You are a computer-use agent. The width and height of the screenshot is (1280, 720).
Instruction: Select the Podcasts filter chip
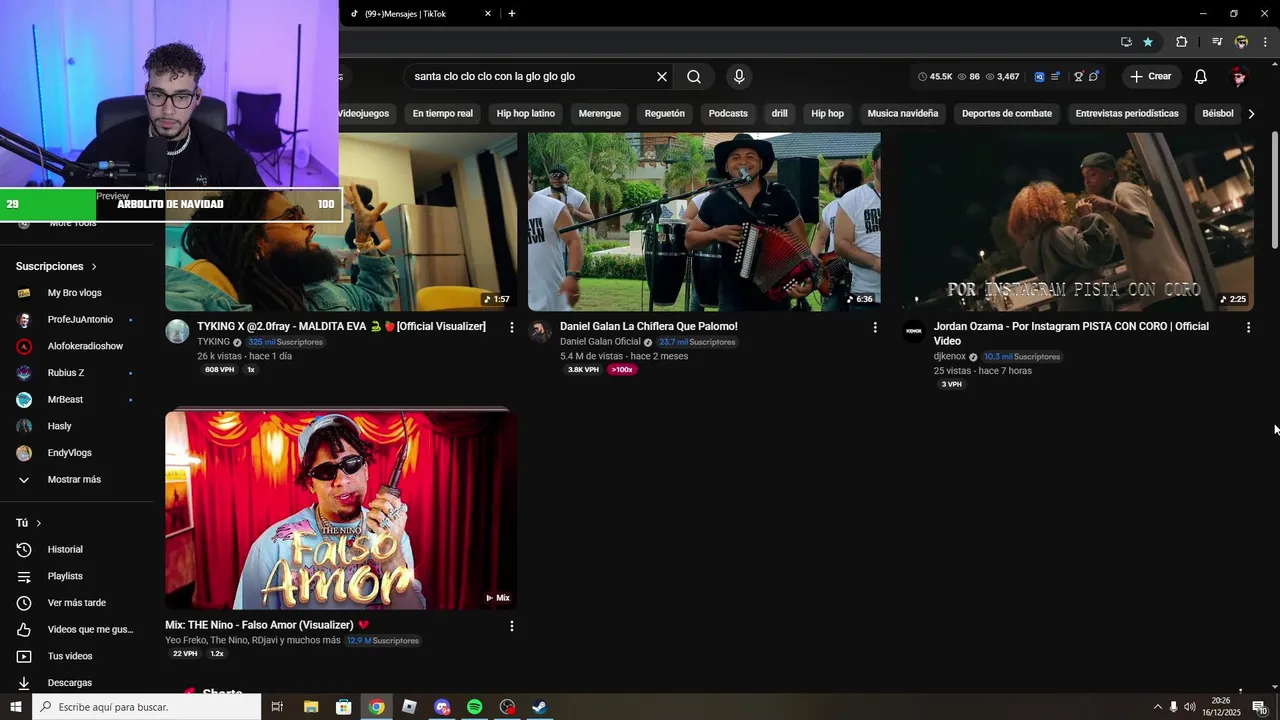tap(728, 114)
